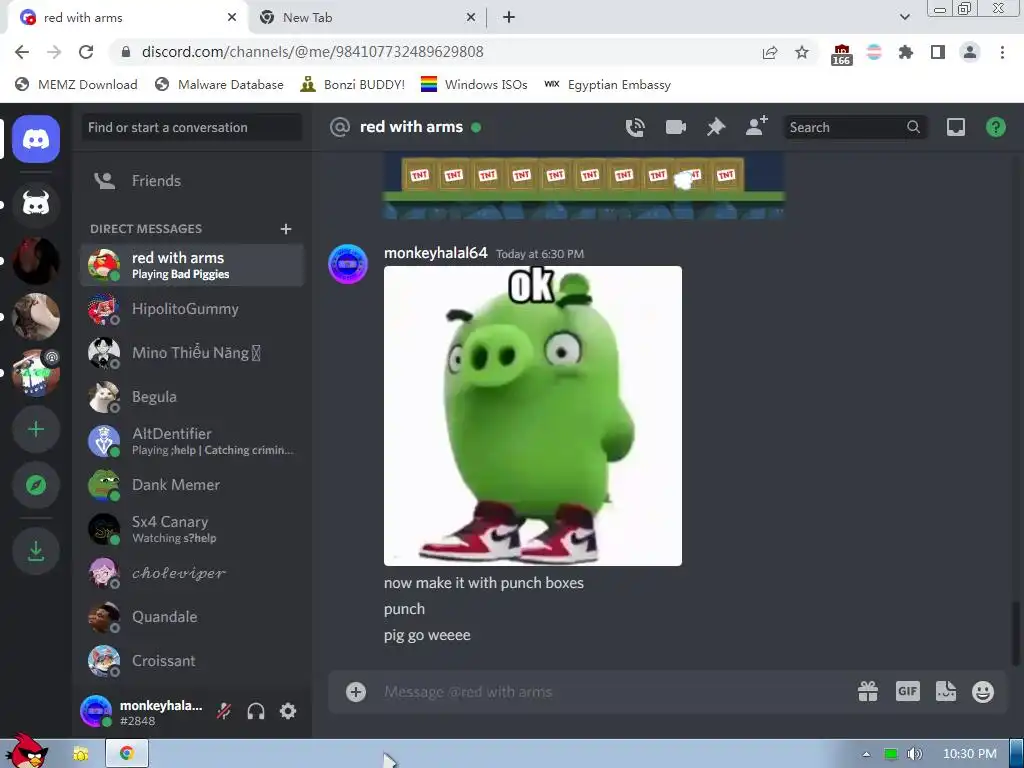The height and width of the screenshot is (768, 1024).
Task: Bookmark this page with star
Action: (802, 52)
